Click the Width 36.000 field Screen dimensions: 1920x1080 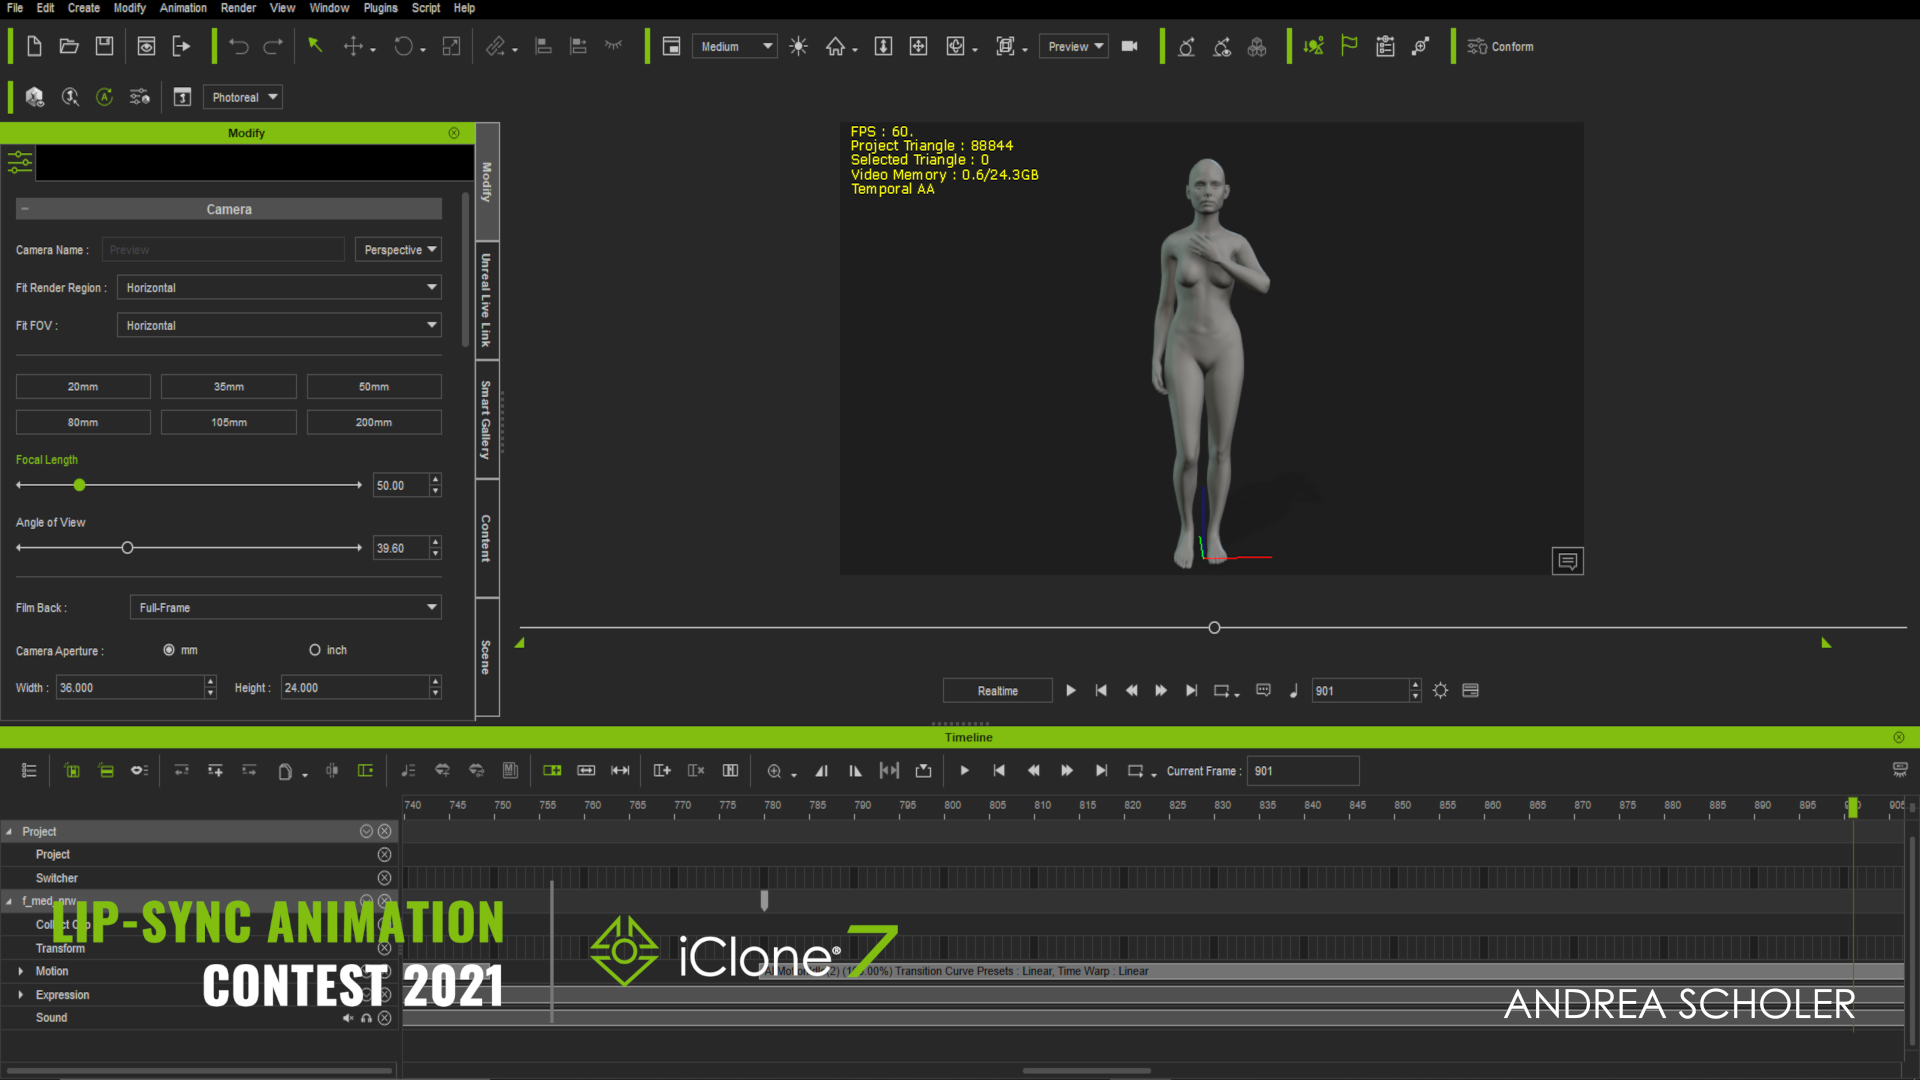point(130,688)
